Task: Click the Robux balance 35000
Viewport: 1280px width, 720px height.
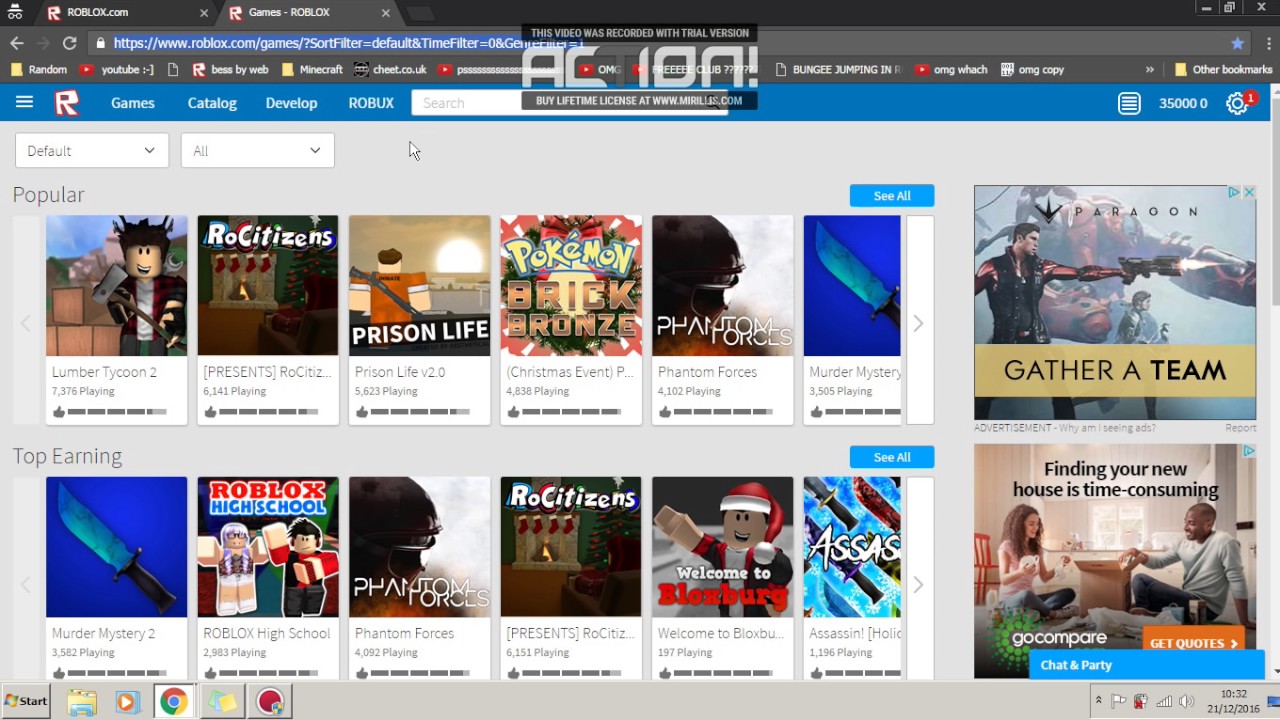Action: 1183,103
